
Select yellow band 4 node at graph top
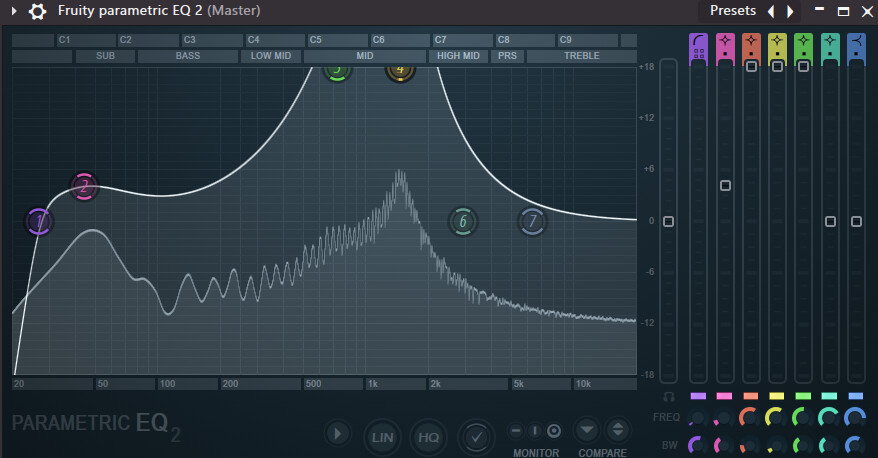click(x=400, y=71)
